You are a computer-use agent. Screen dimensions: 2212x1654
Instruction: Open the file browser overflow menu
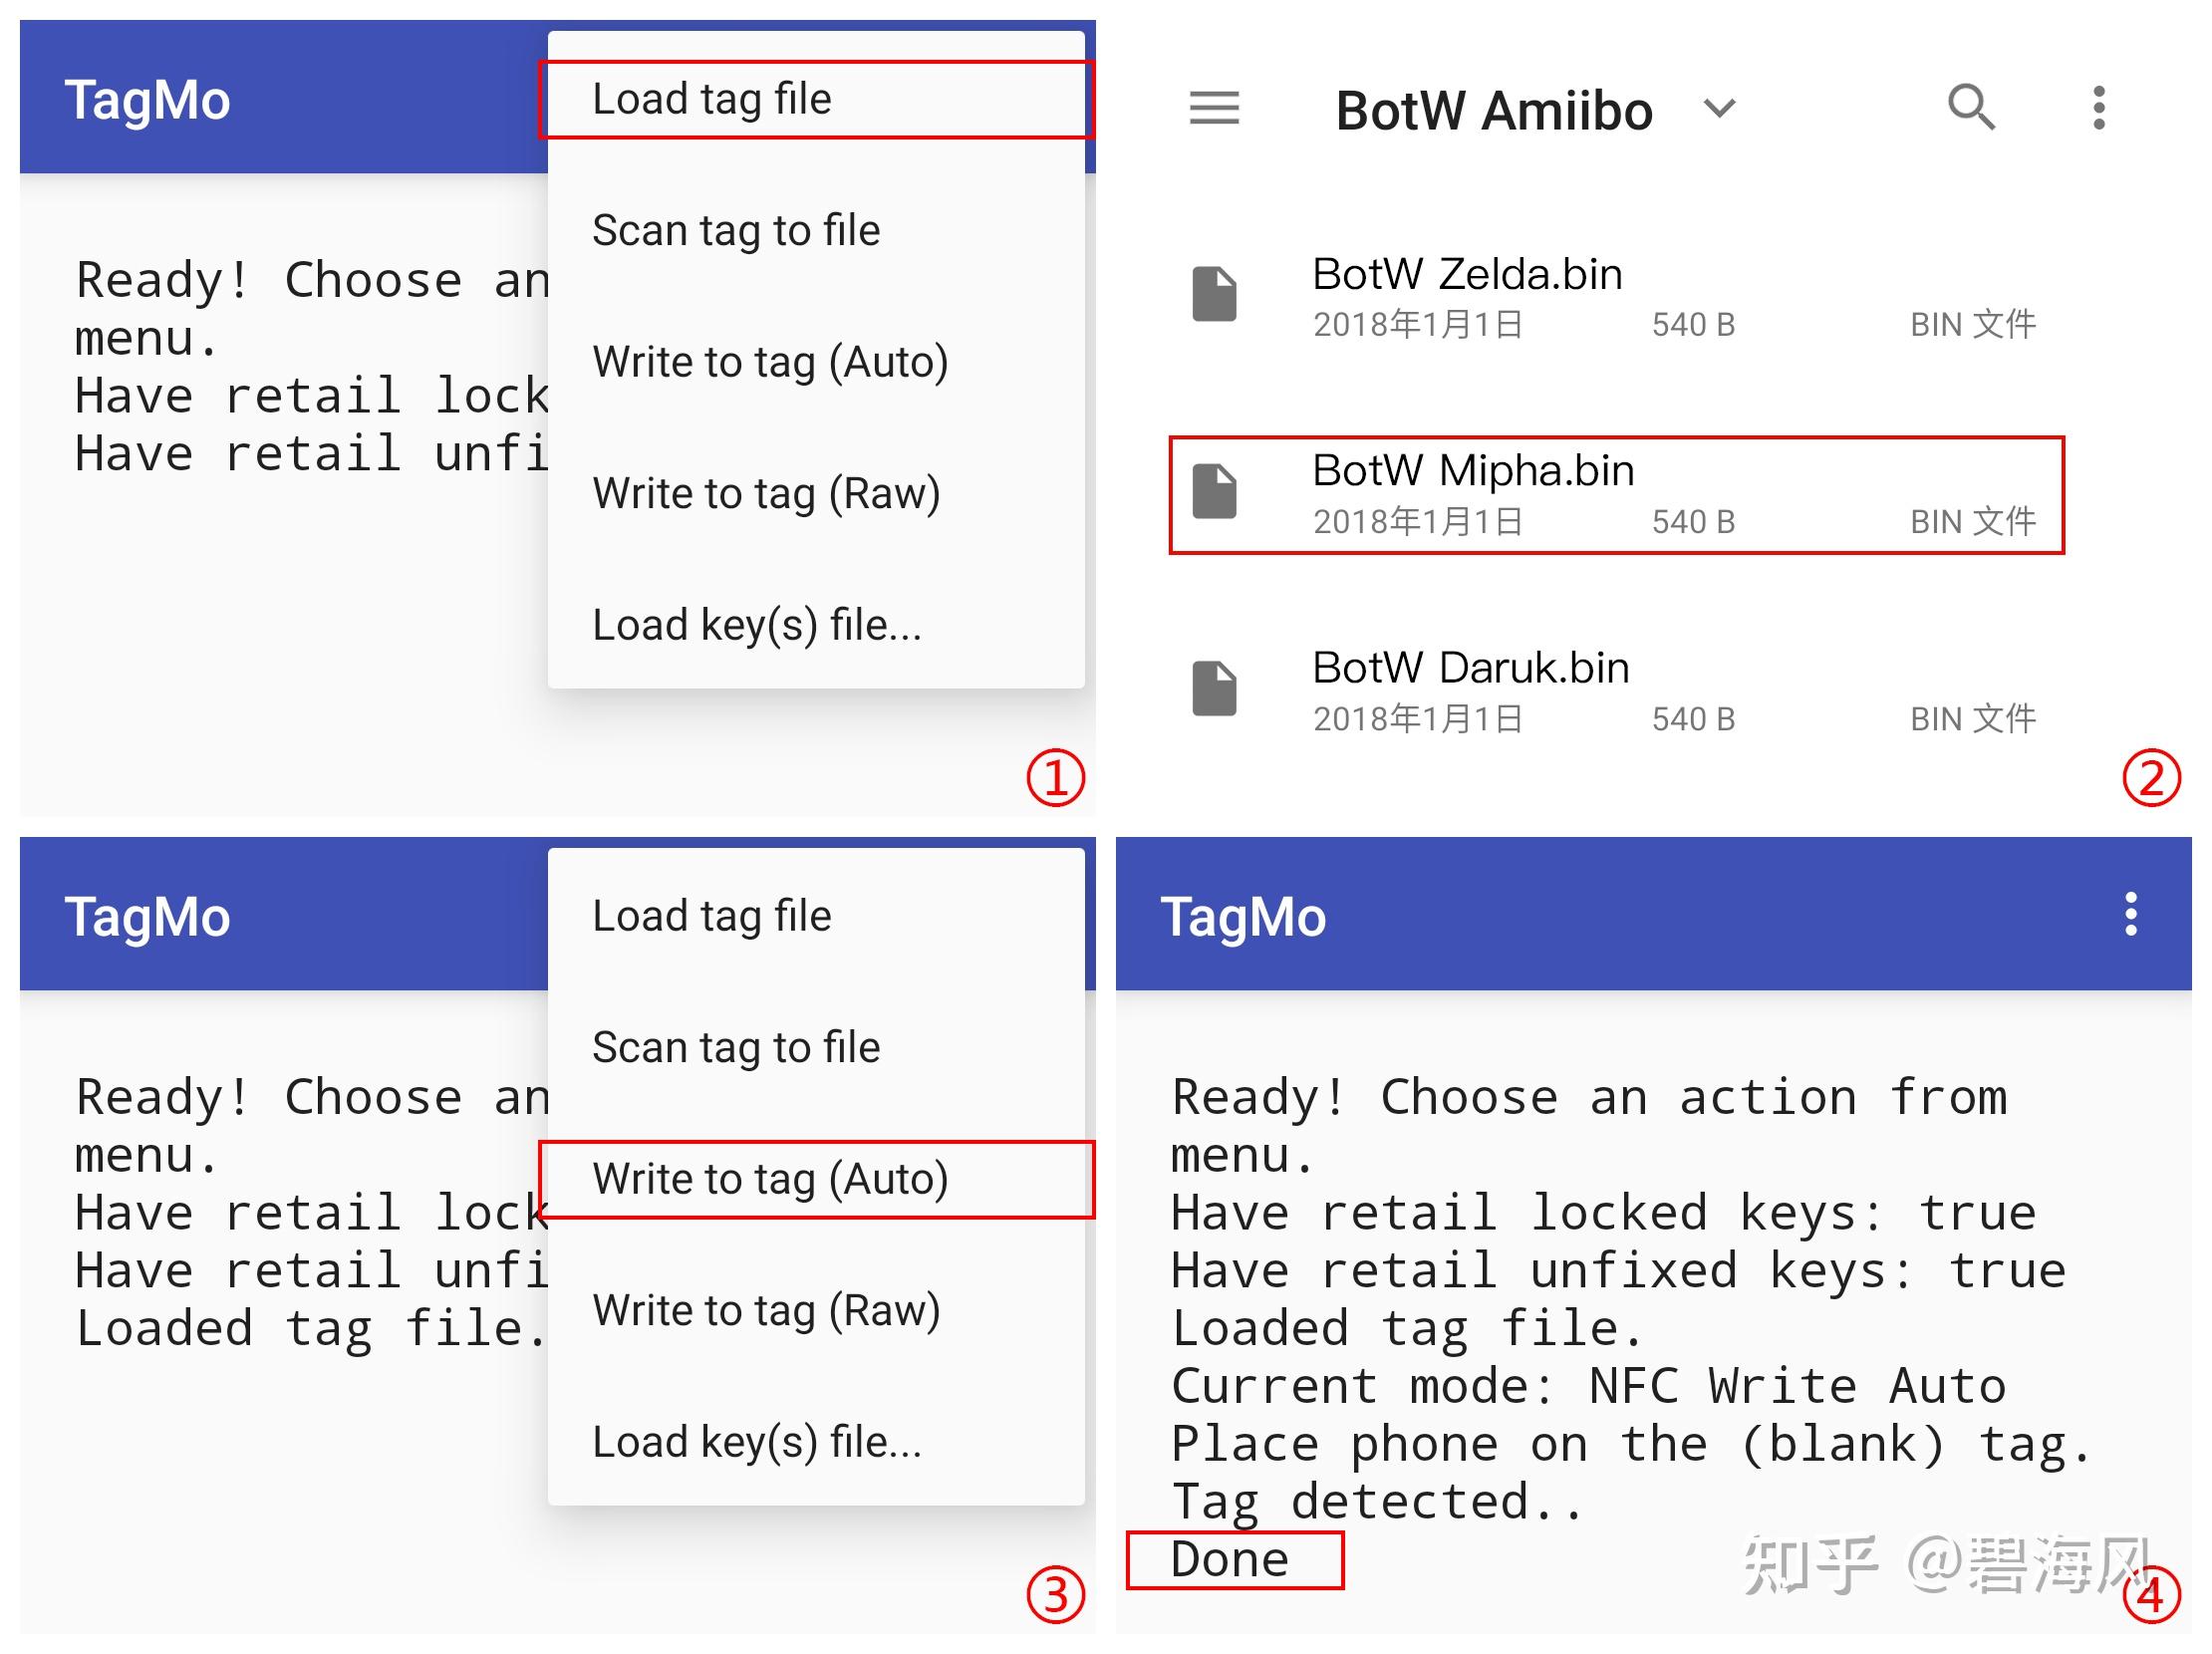[x=2100, y=108]
